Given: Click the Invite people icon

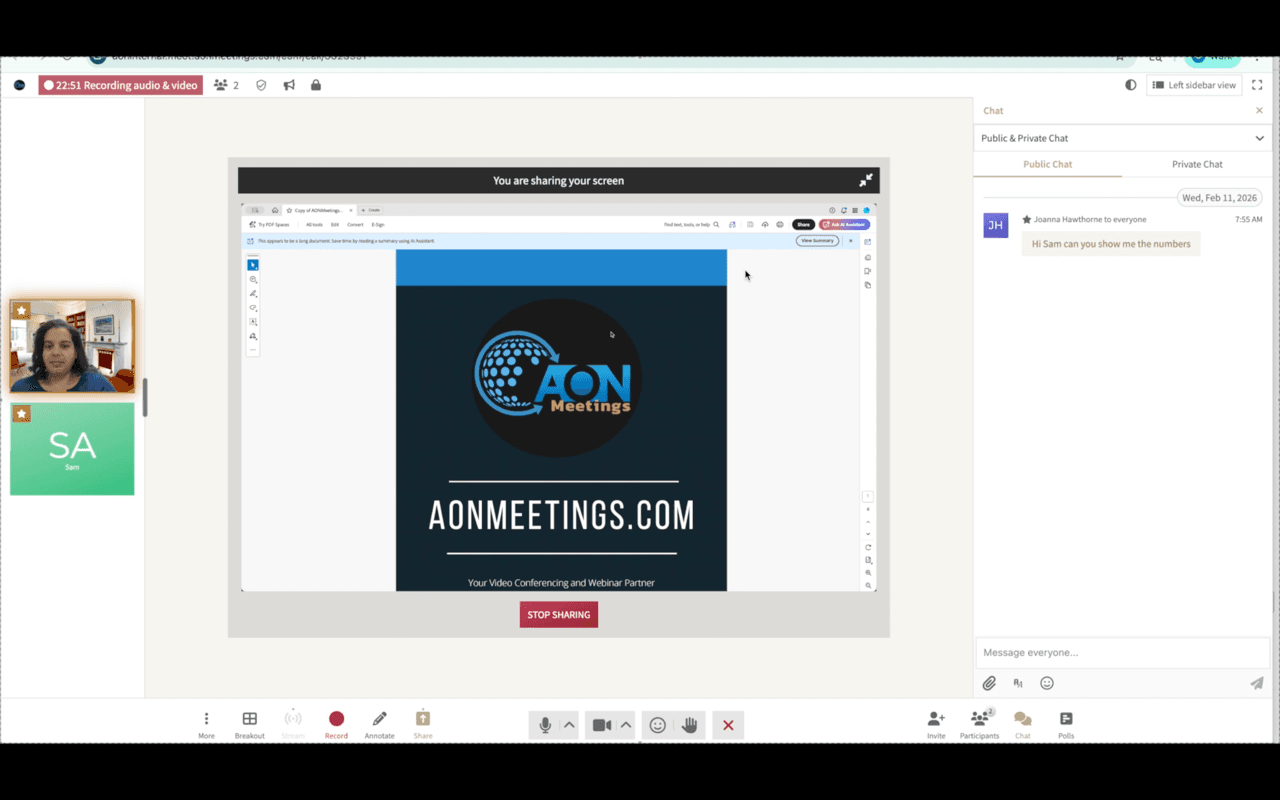Looking at the screenshot, I should click(x=936, y=720).
